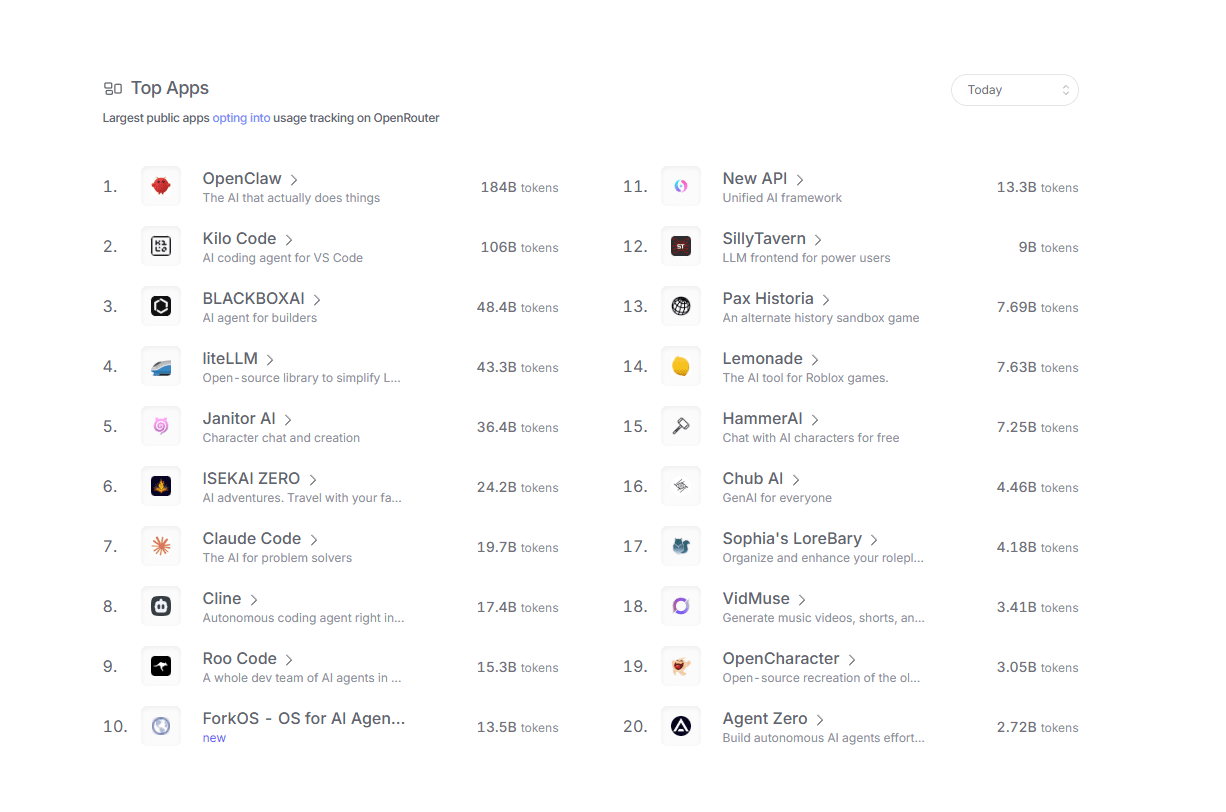Click the new badge under ForkOS
Viewport: 1226px width, 812px height.
[x=214, y=737]
